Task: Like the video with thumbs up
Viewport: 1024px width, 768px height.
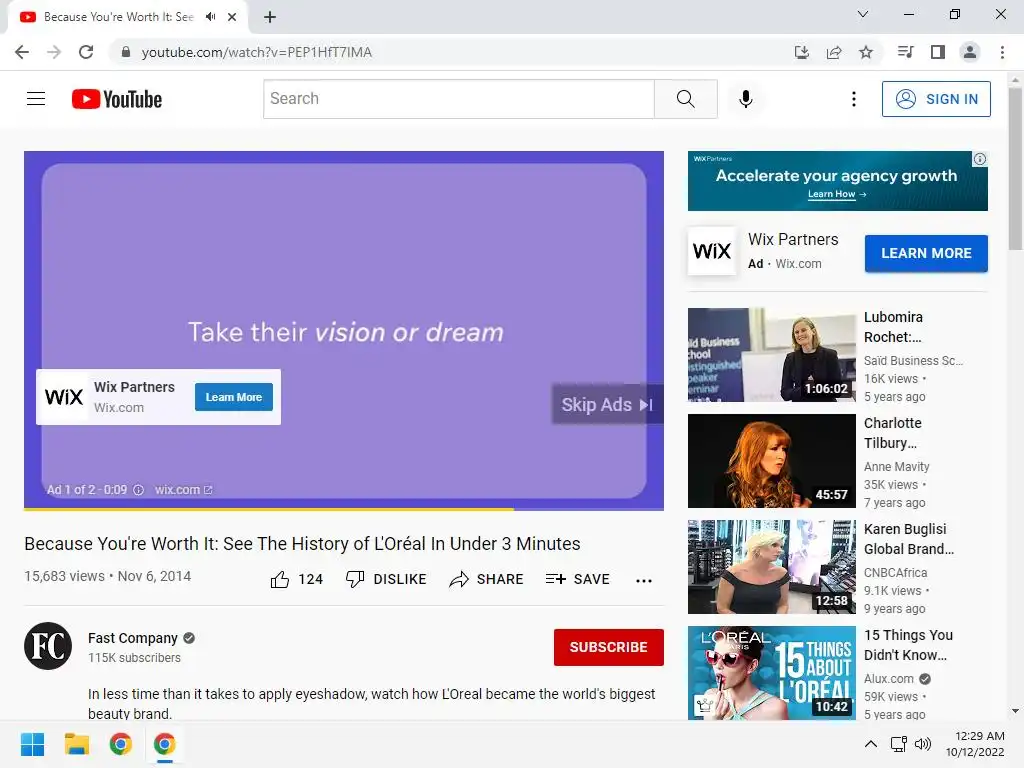Action: click(x=297, y=579)
